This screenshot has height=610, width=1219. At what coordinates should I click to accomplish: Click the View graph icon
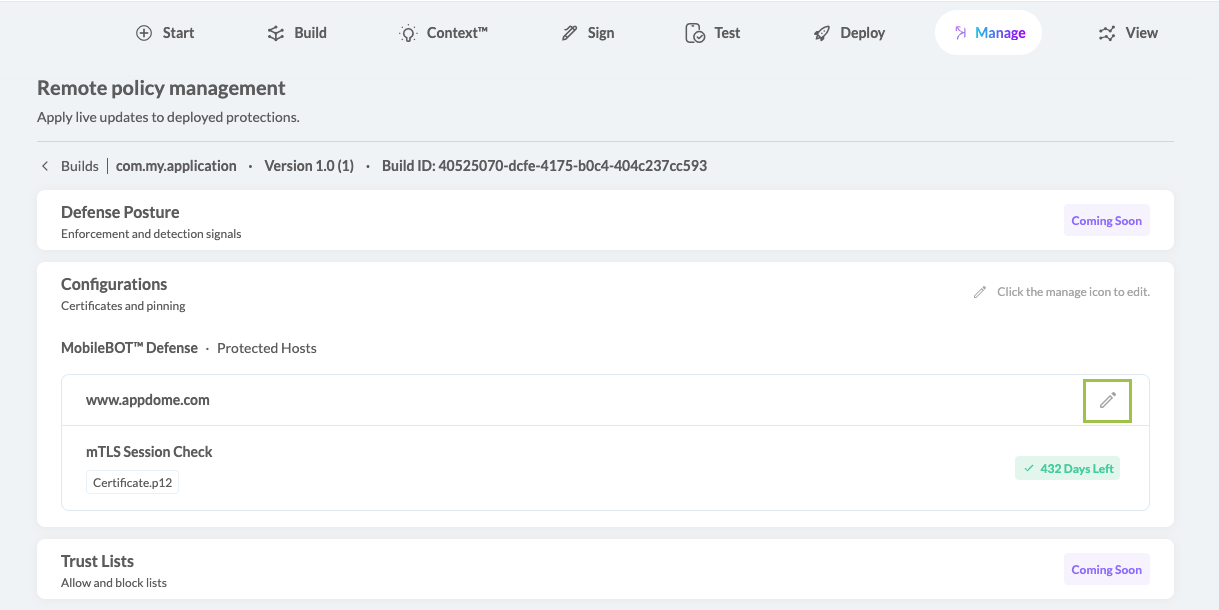coord(1107,33)
